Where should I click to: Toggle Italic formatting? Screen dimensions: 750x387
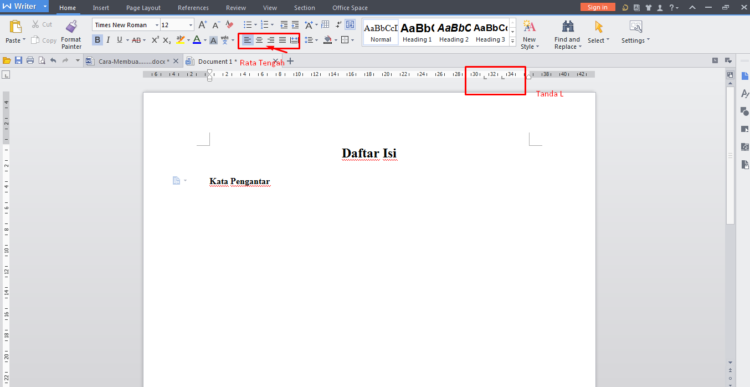(x=108, y=40)
